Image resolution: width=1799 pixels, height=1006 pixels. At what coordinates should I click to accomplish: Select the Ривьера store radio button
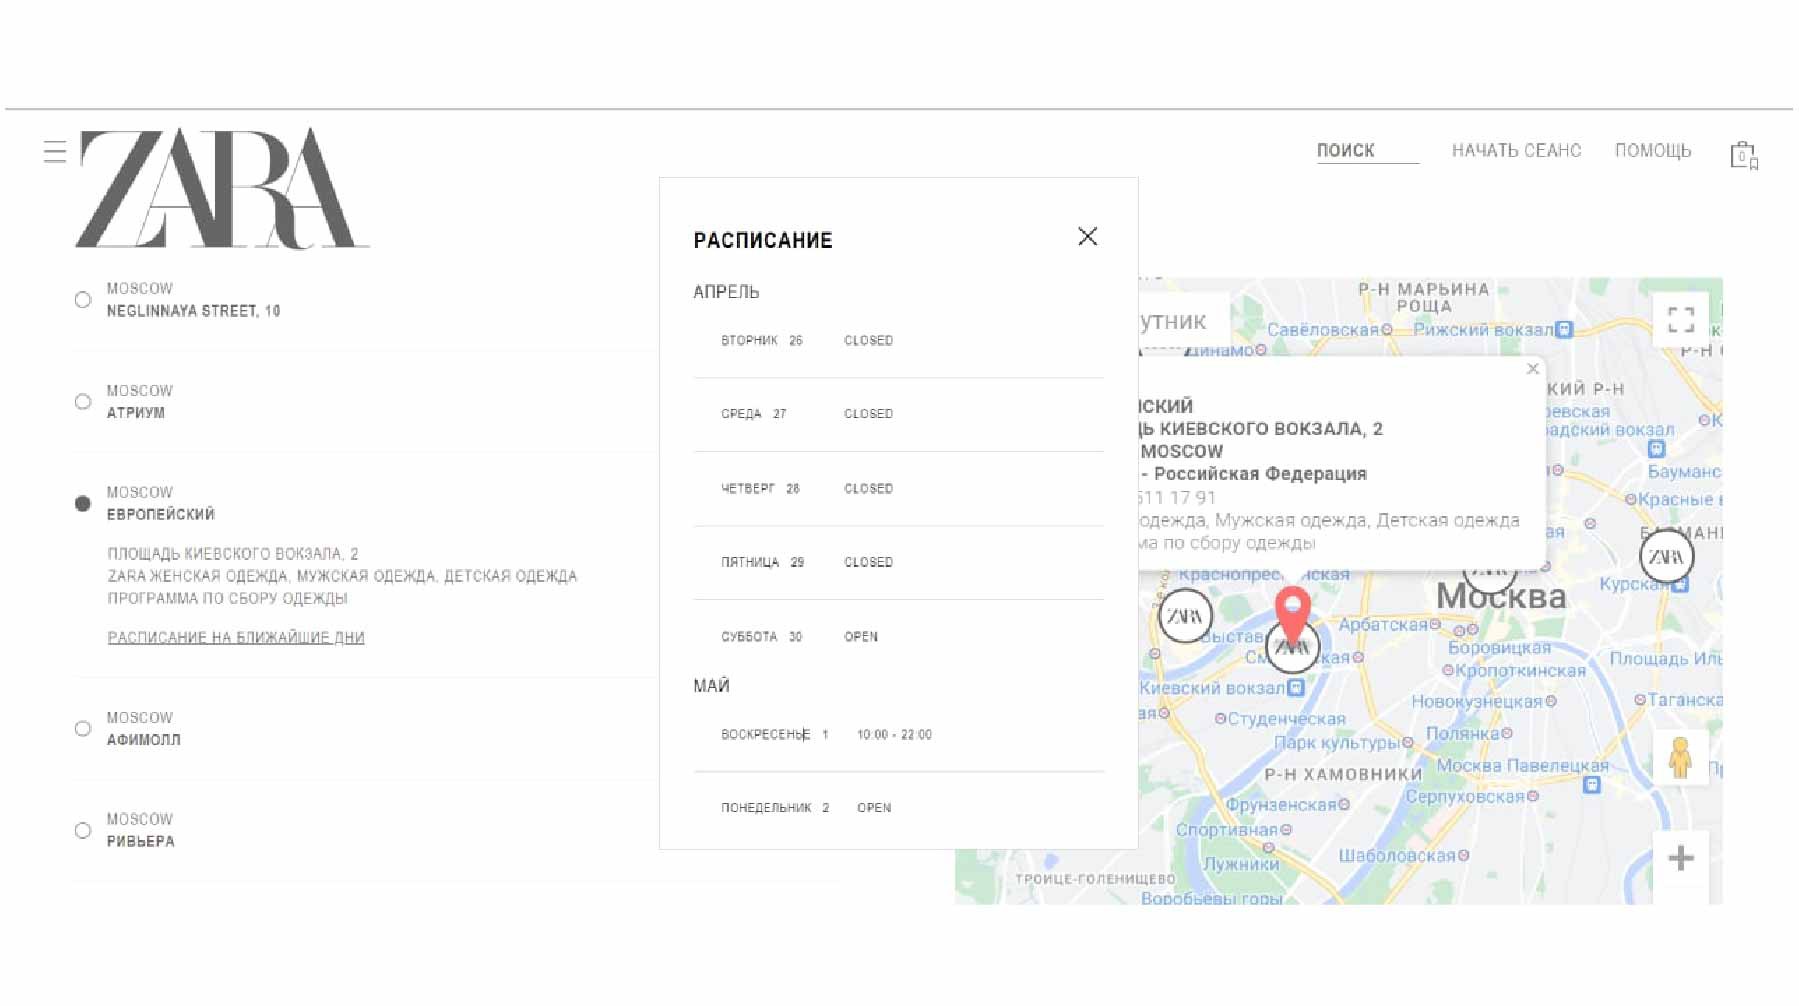83,831
